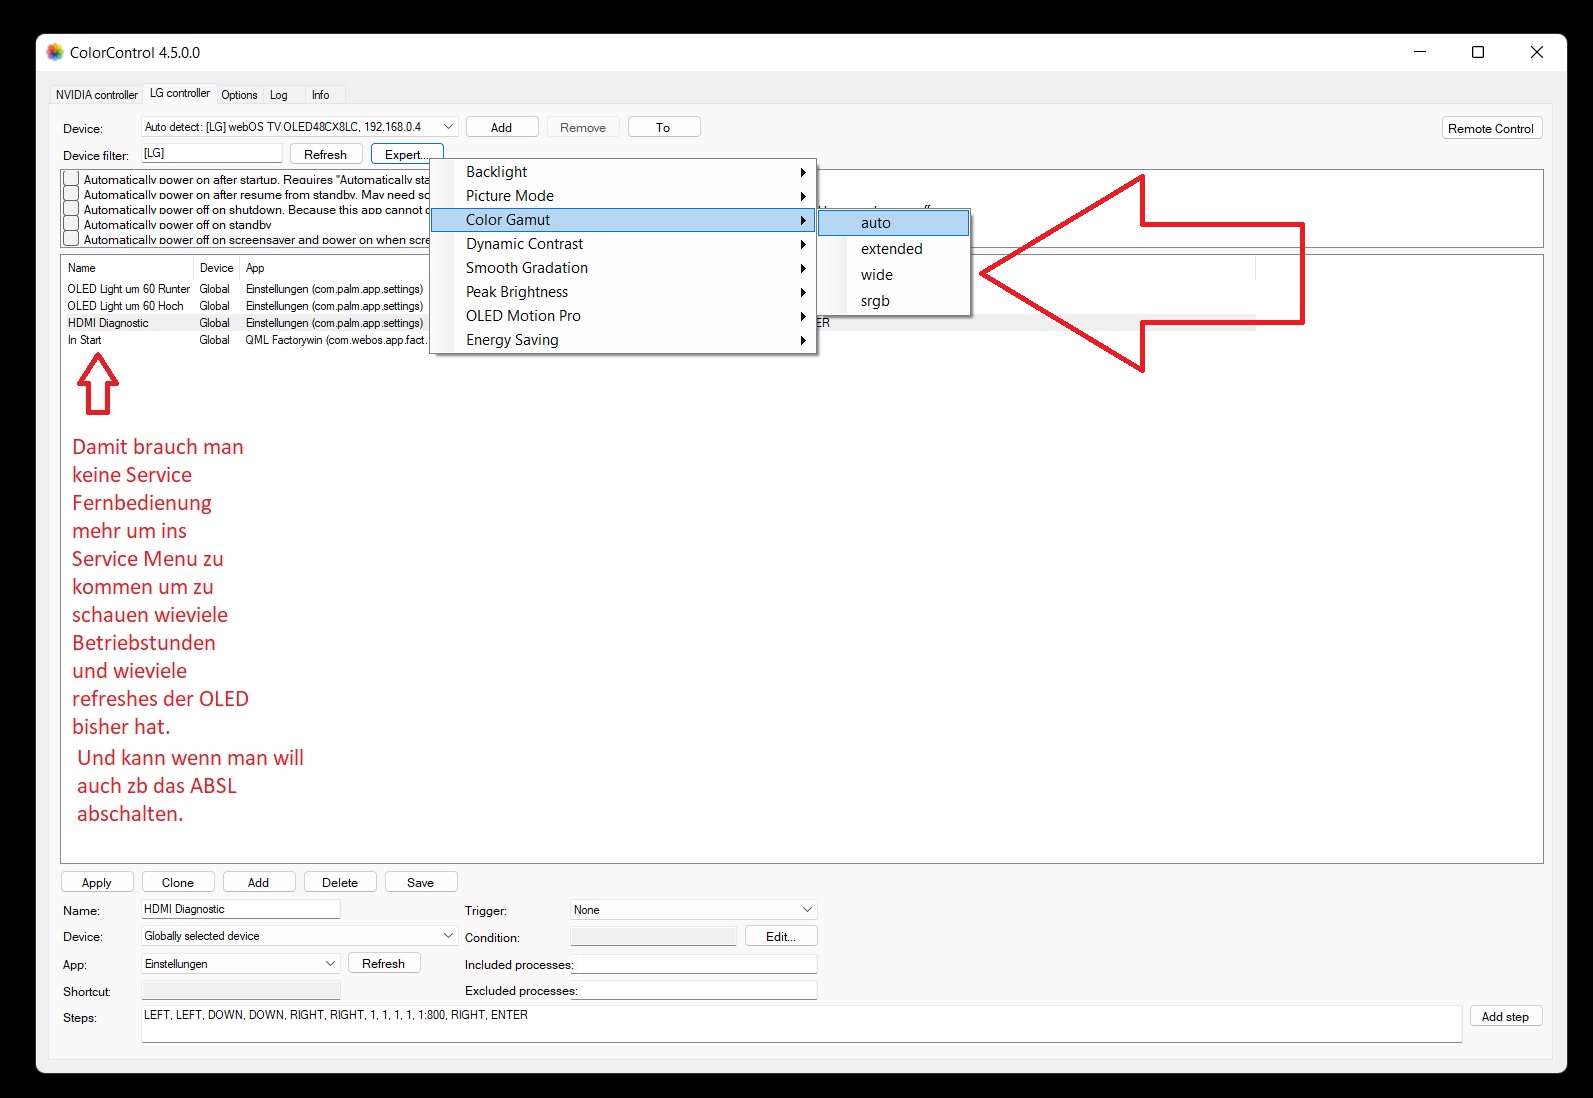Image resolution: width=1593 pixels, height=1098 pixels.
Task: Sort presets by App column header
Action: pos(335,268)
